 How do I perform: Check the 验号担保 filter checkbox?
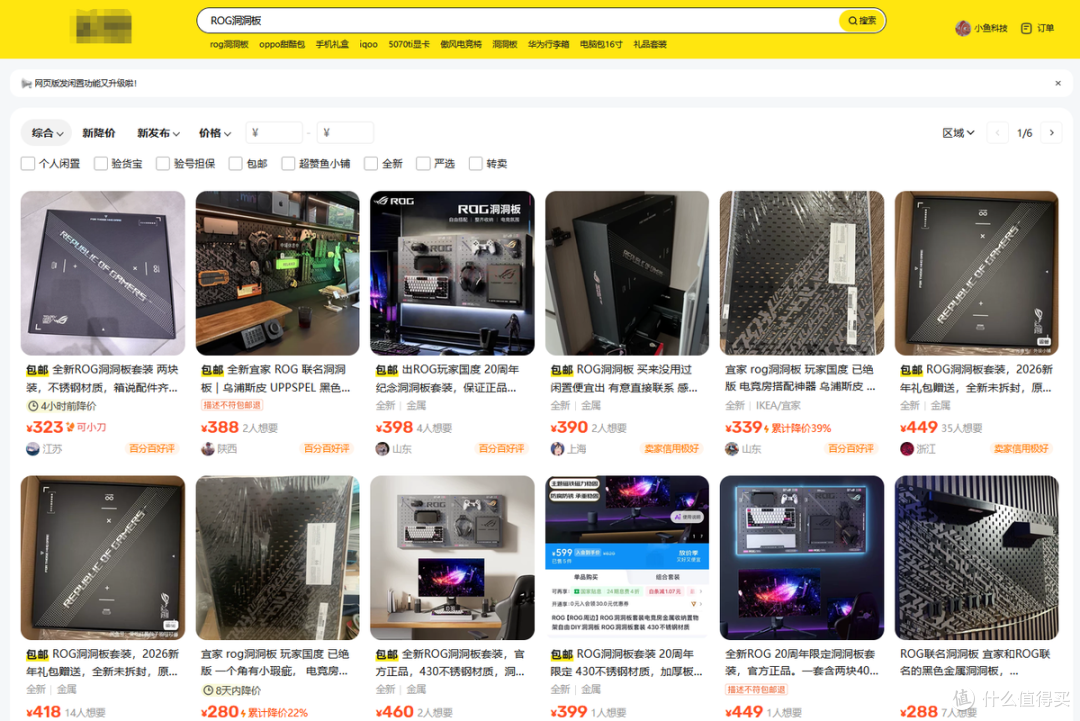[163, 163]
